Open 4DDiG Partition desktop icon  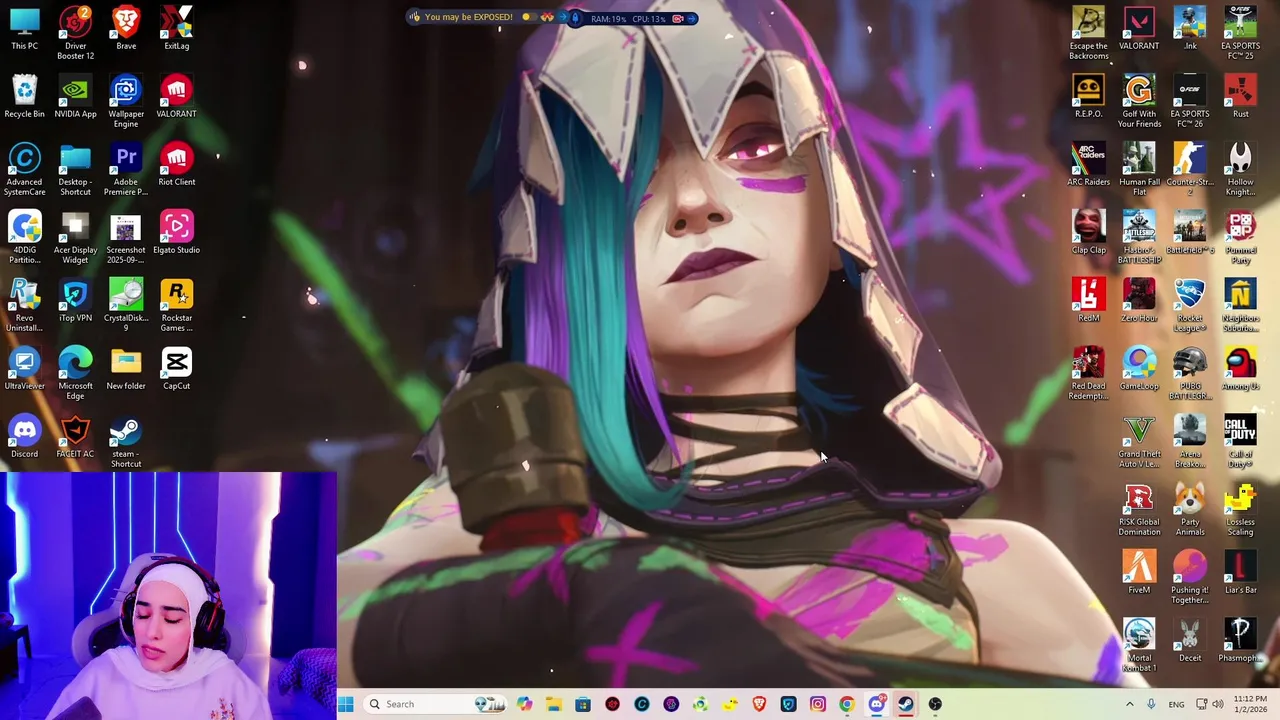[x=24, y=237]
